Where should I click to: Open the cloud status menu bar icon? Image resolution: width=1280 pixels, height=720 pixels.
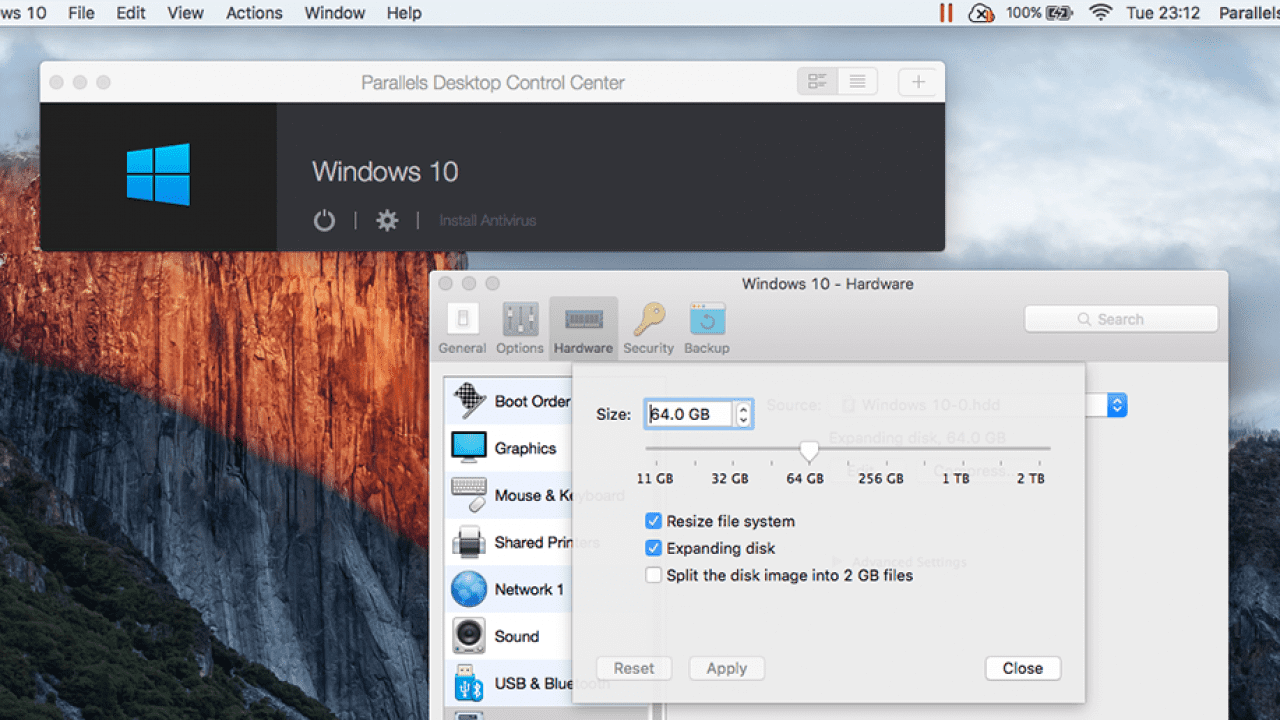click(981, 13)
